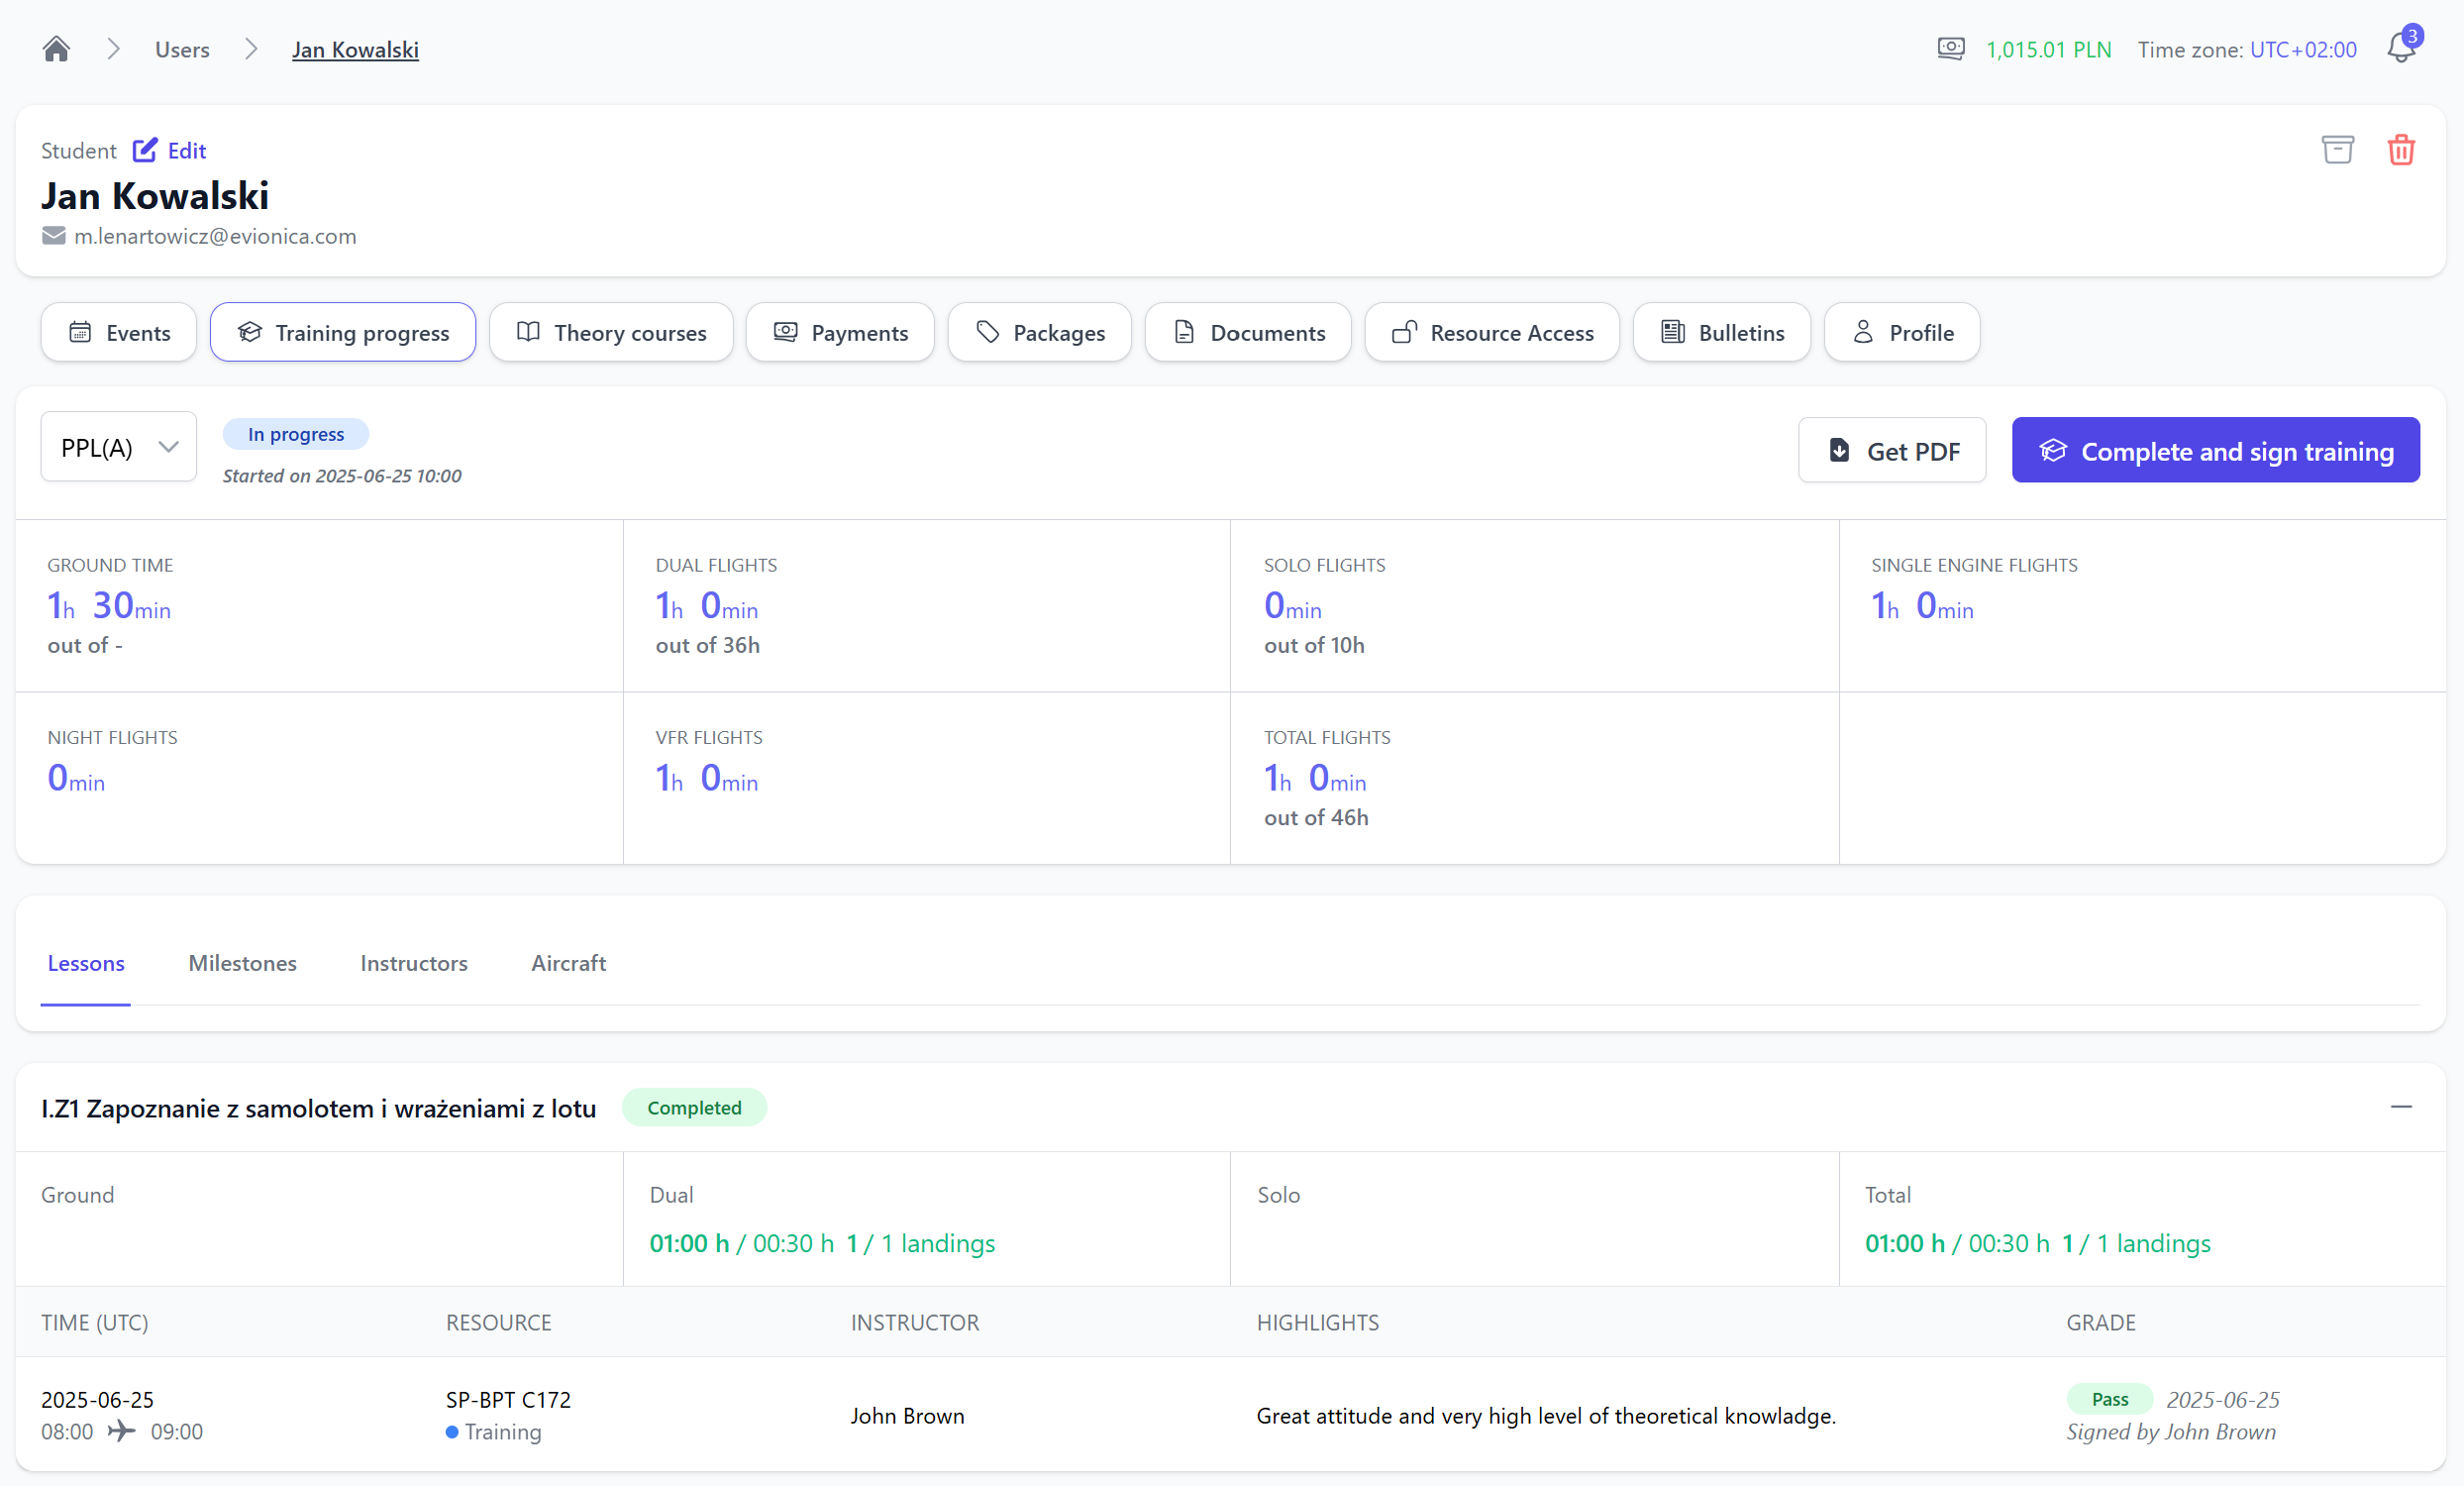Open the Documents tab
The height and width of the screenshot is (1486, 2464).
coord(1248,332)
